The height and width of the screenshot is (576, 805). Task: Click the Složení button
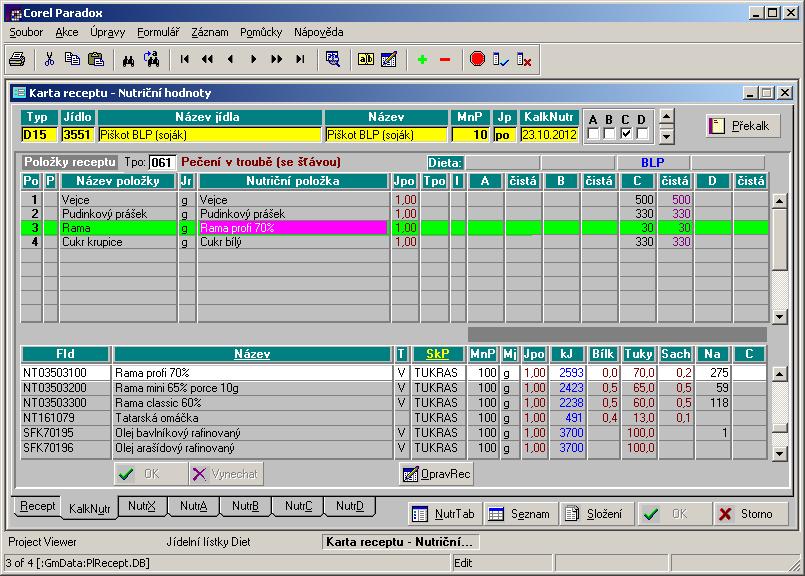(x=596, y=514)
